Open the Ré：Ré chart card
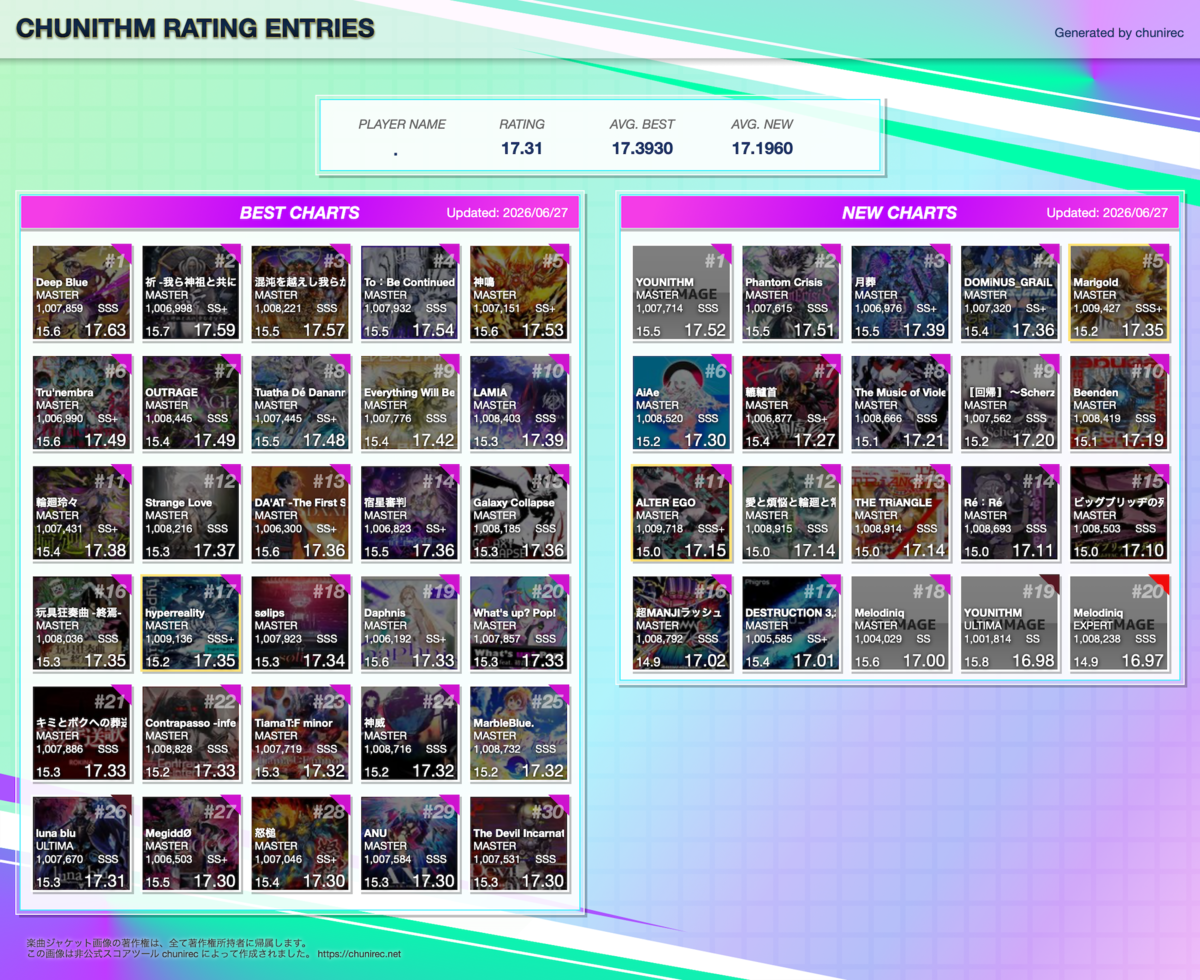 [x=1009, y=513]
